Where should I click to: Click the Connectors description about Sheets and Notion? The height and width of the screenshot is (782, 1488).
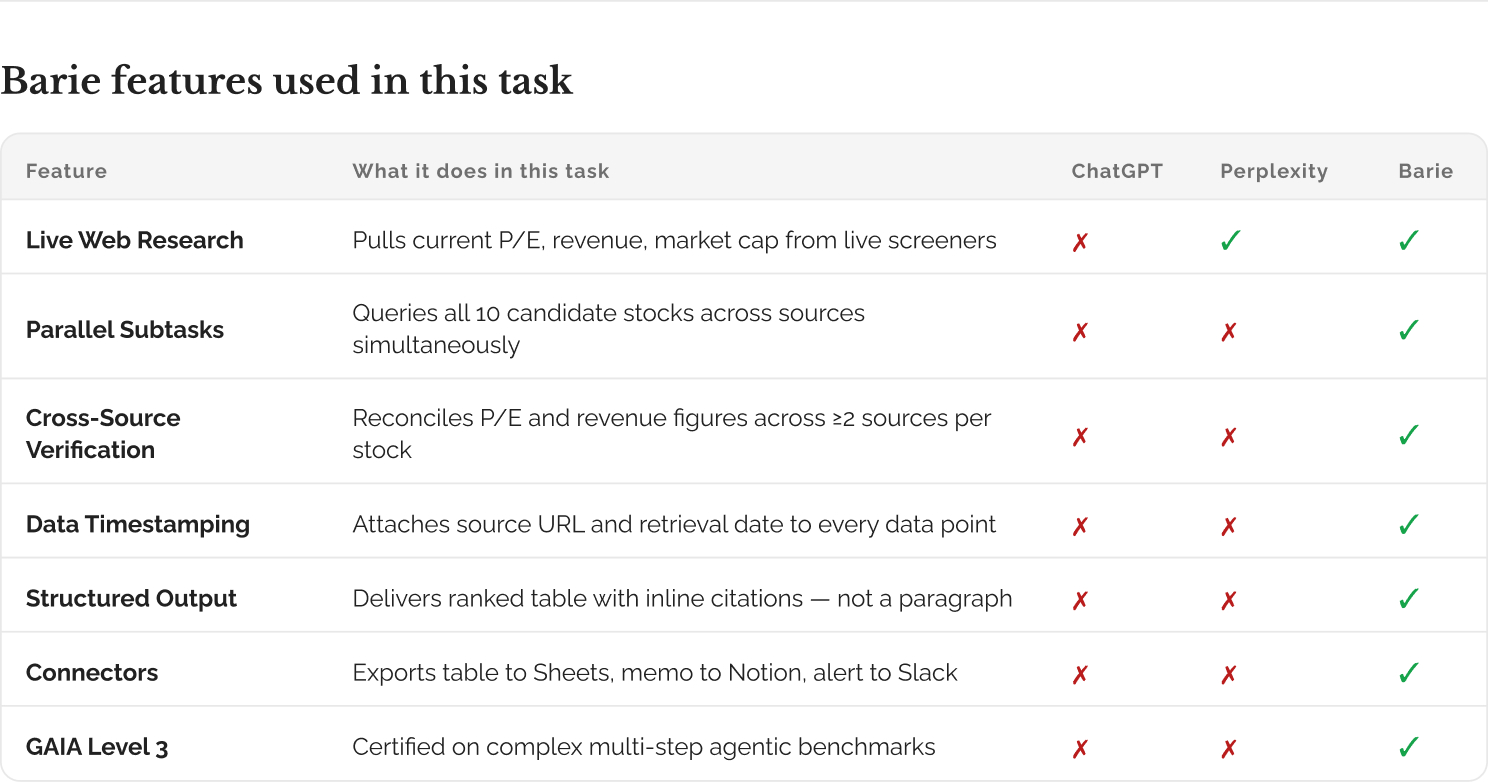click(x=655, y=673)
